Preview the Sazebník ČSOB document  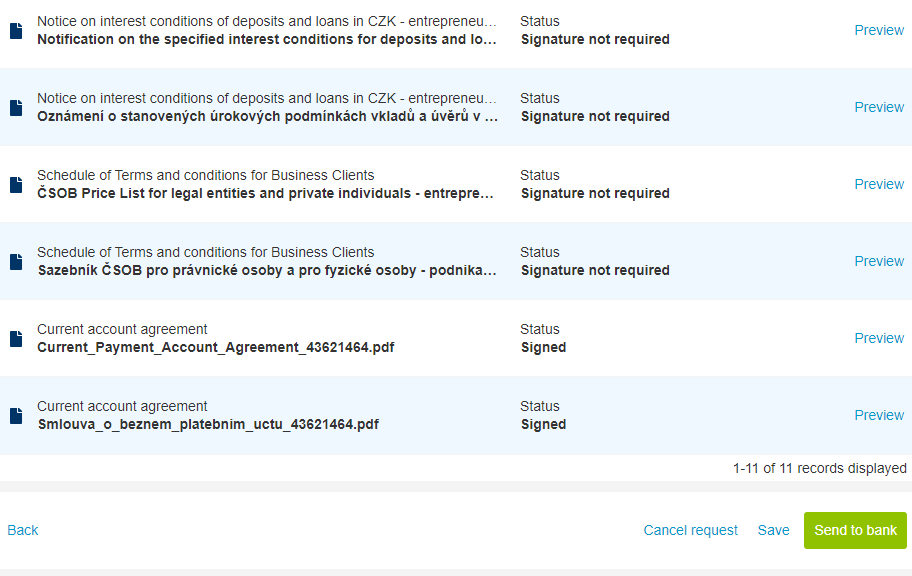pyautogui.click(x=879, y=261)
